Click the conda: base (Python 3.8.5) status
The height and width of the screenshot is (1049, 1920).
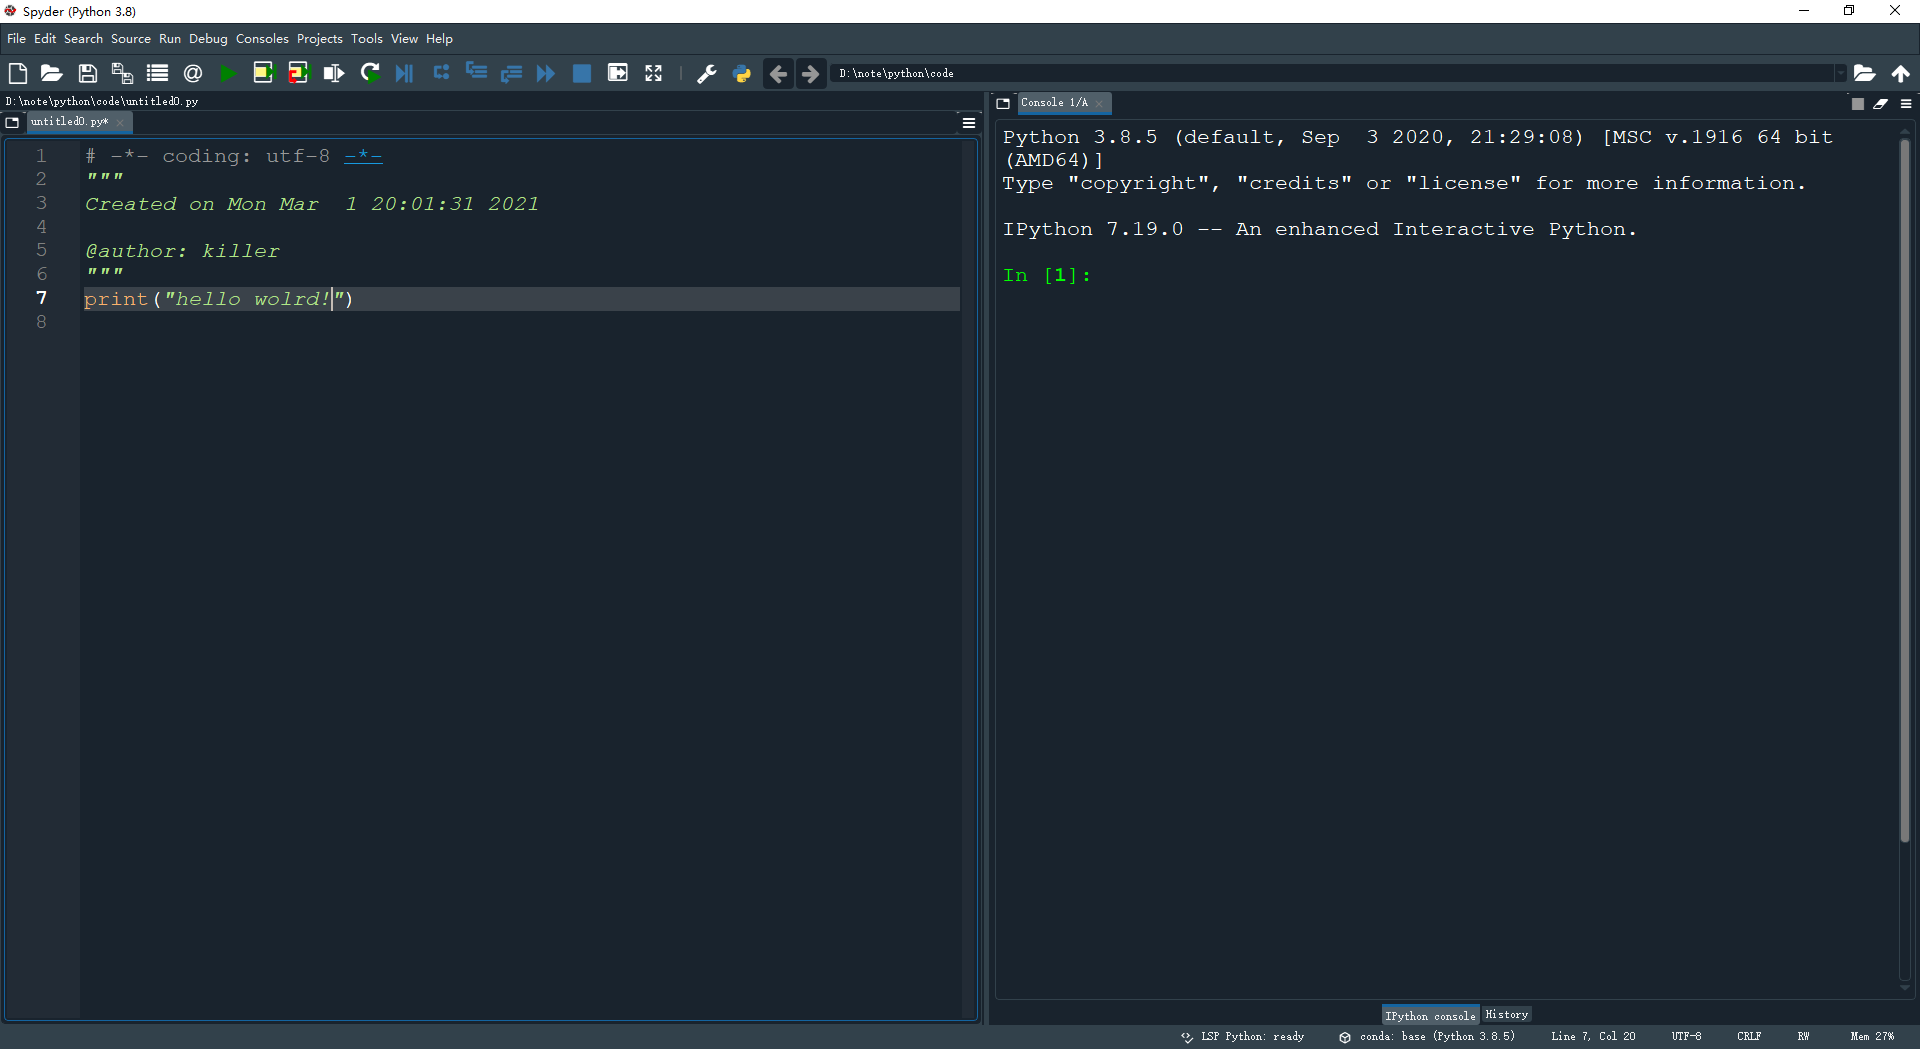[x=1427, y=1037]
